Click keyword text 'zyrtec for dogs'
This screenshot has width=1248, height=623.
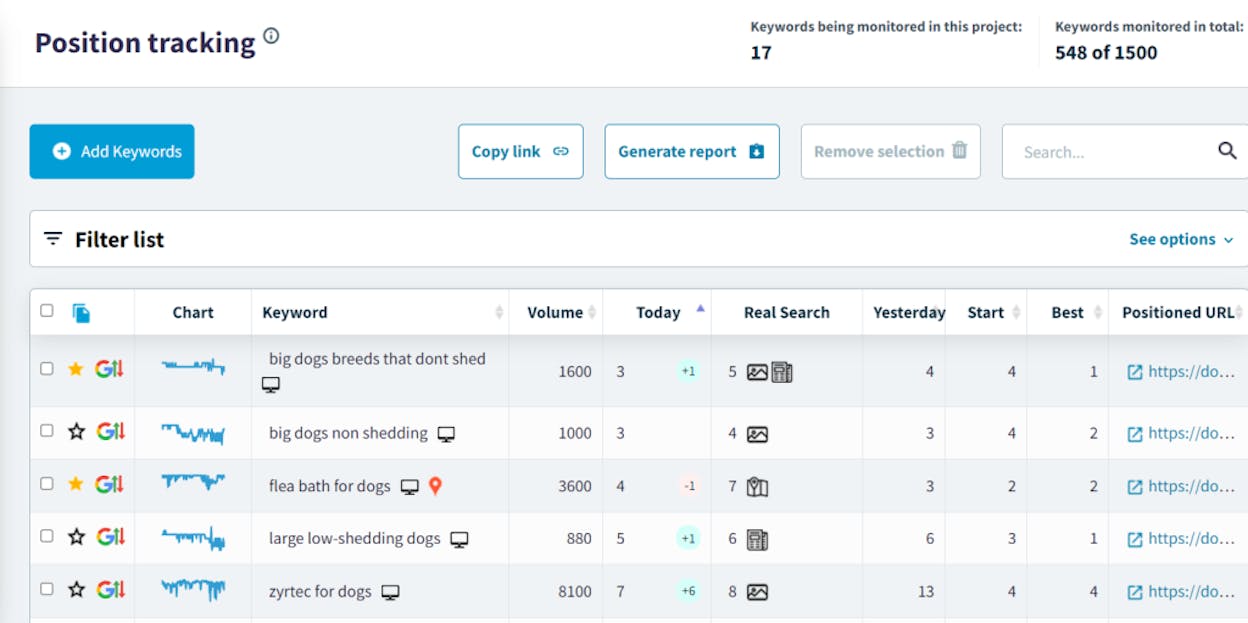pos(320,591)
